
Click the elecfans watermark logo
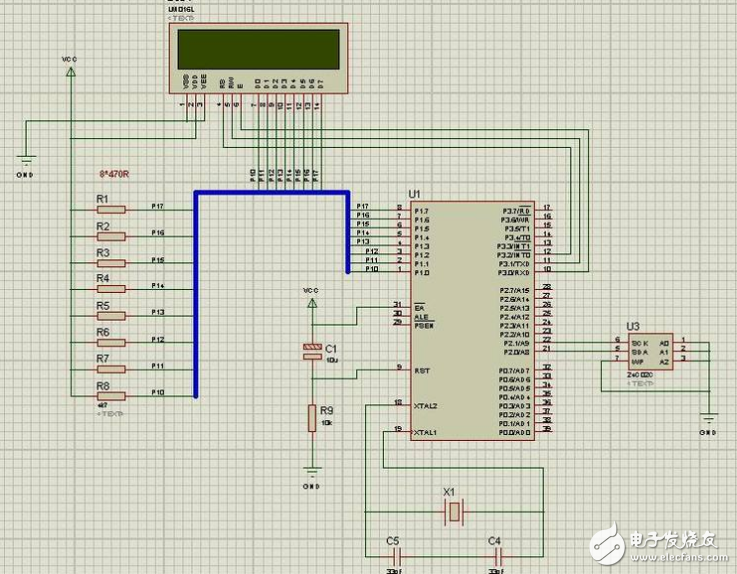pyautogui.click(x=660, y=543)
